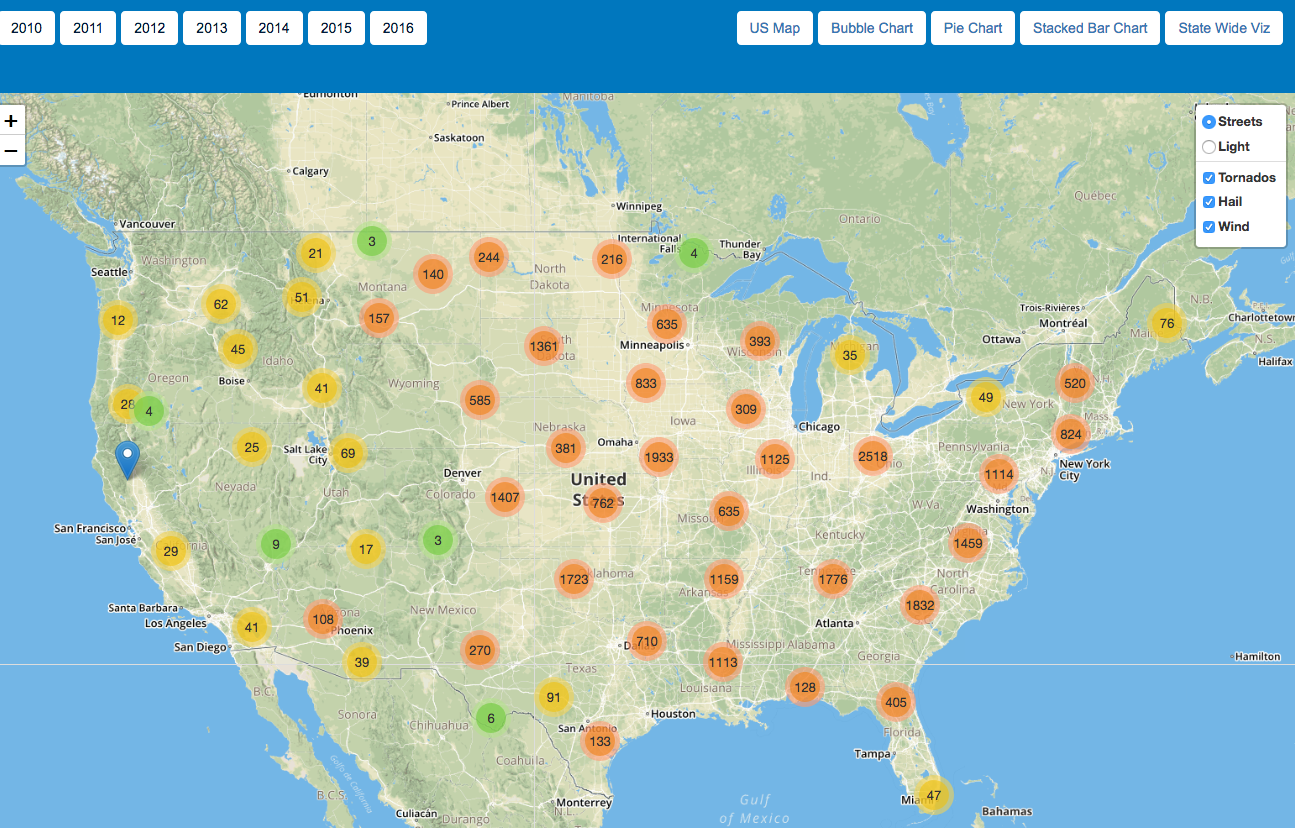The image size is (1295, 828).
Task: Toggle the Hail layer checkbox
Action: 1209,202
